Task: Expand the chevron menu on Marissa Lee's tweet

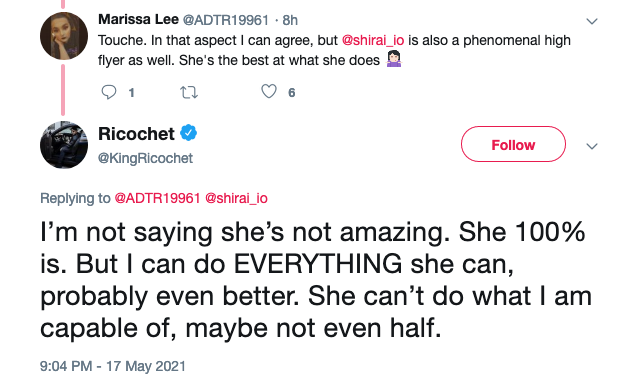Action: pos(592,21)
